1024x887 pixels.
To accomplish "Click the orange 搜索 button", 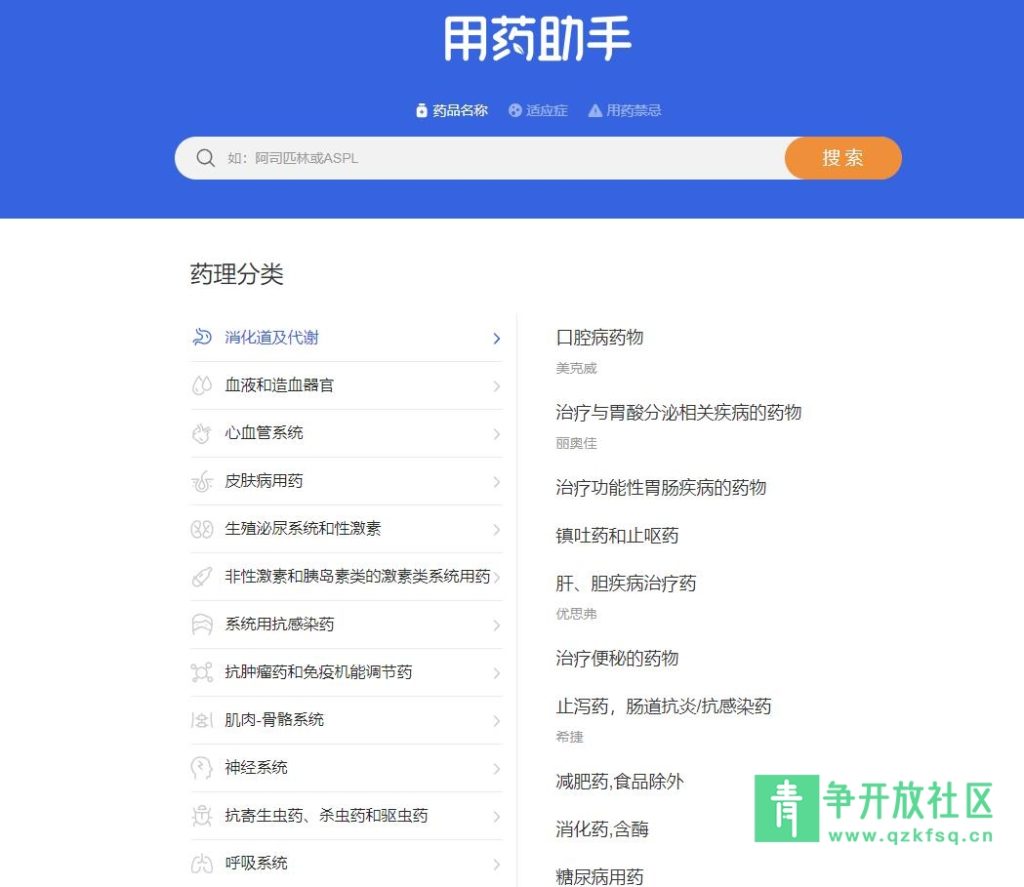I will pyautogui.click(x=843, y=158).
